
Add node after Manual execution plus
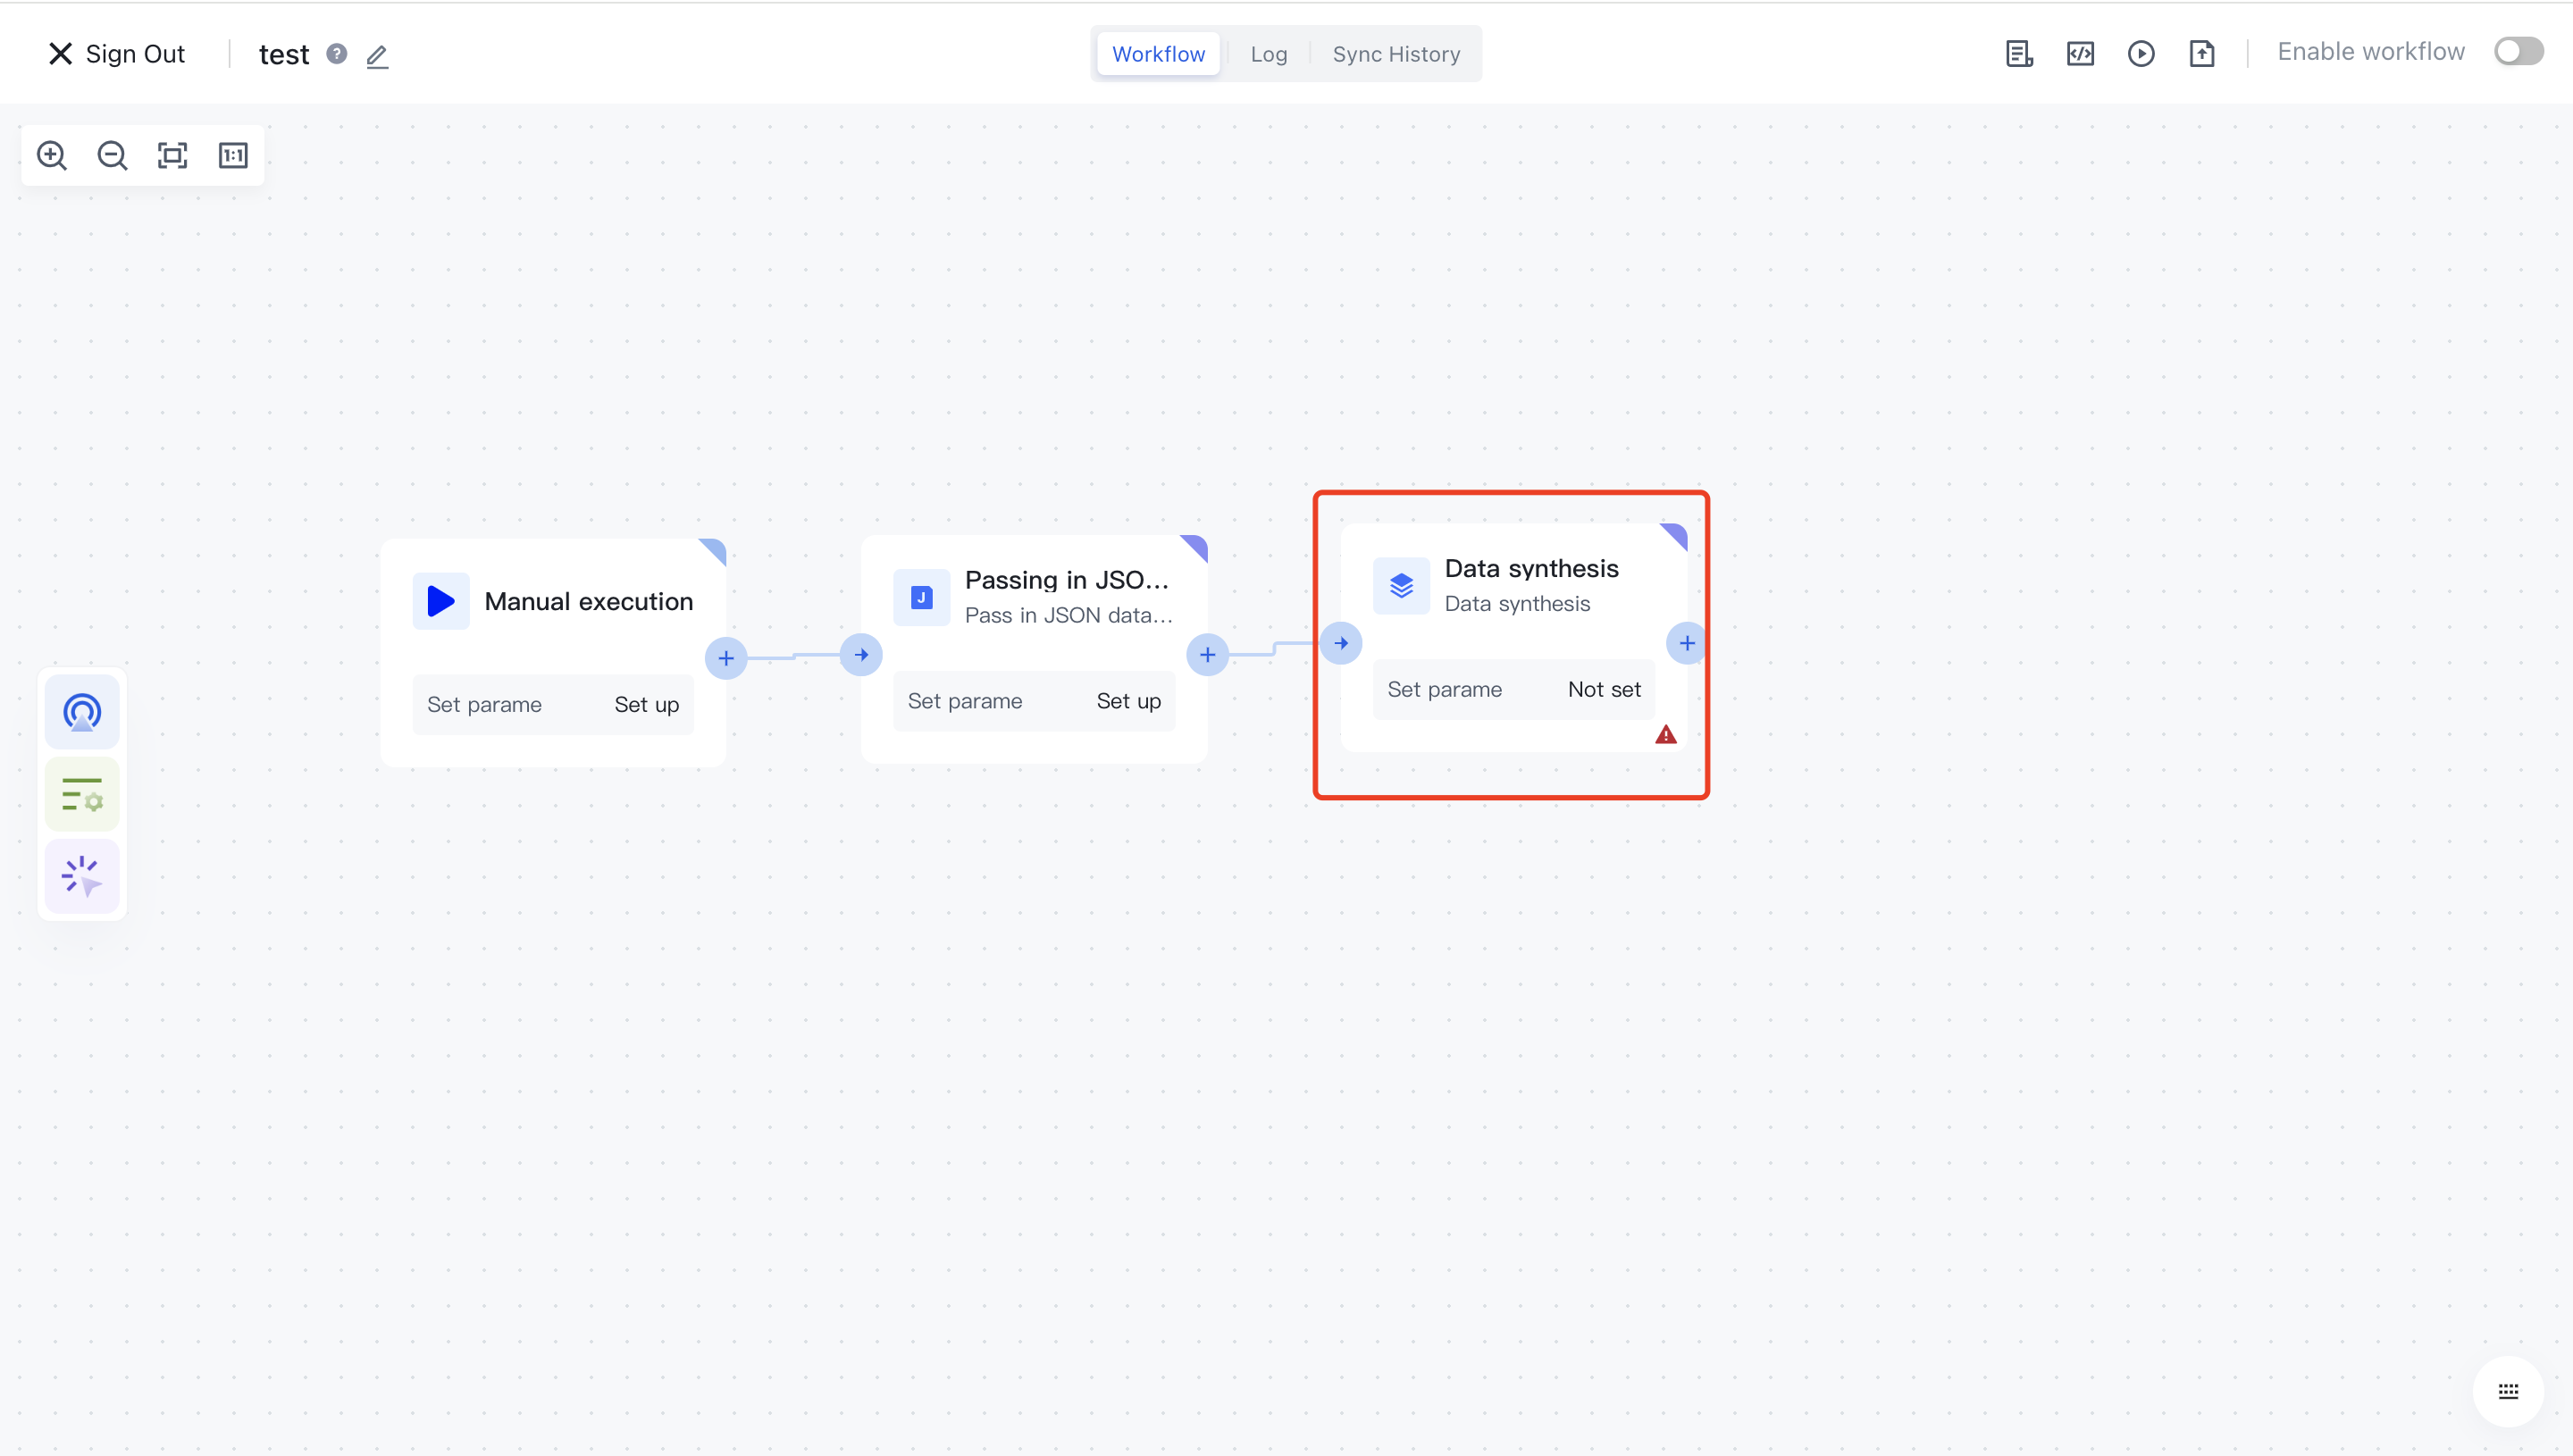coord(726,658)
